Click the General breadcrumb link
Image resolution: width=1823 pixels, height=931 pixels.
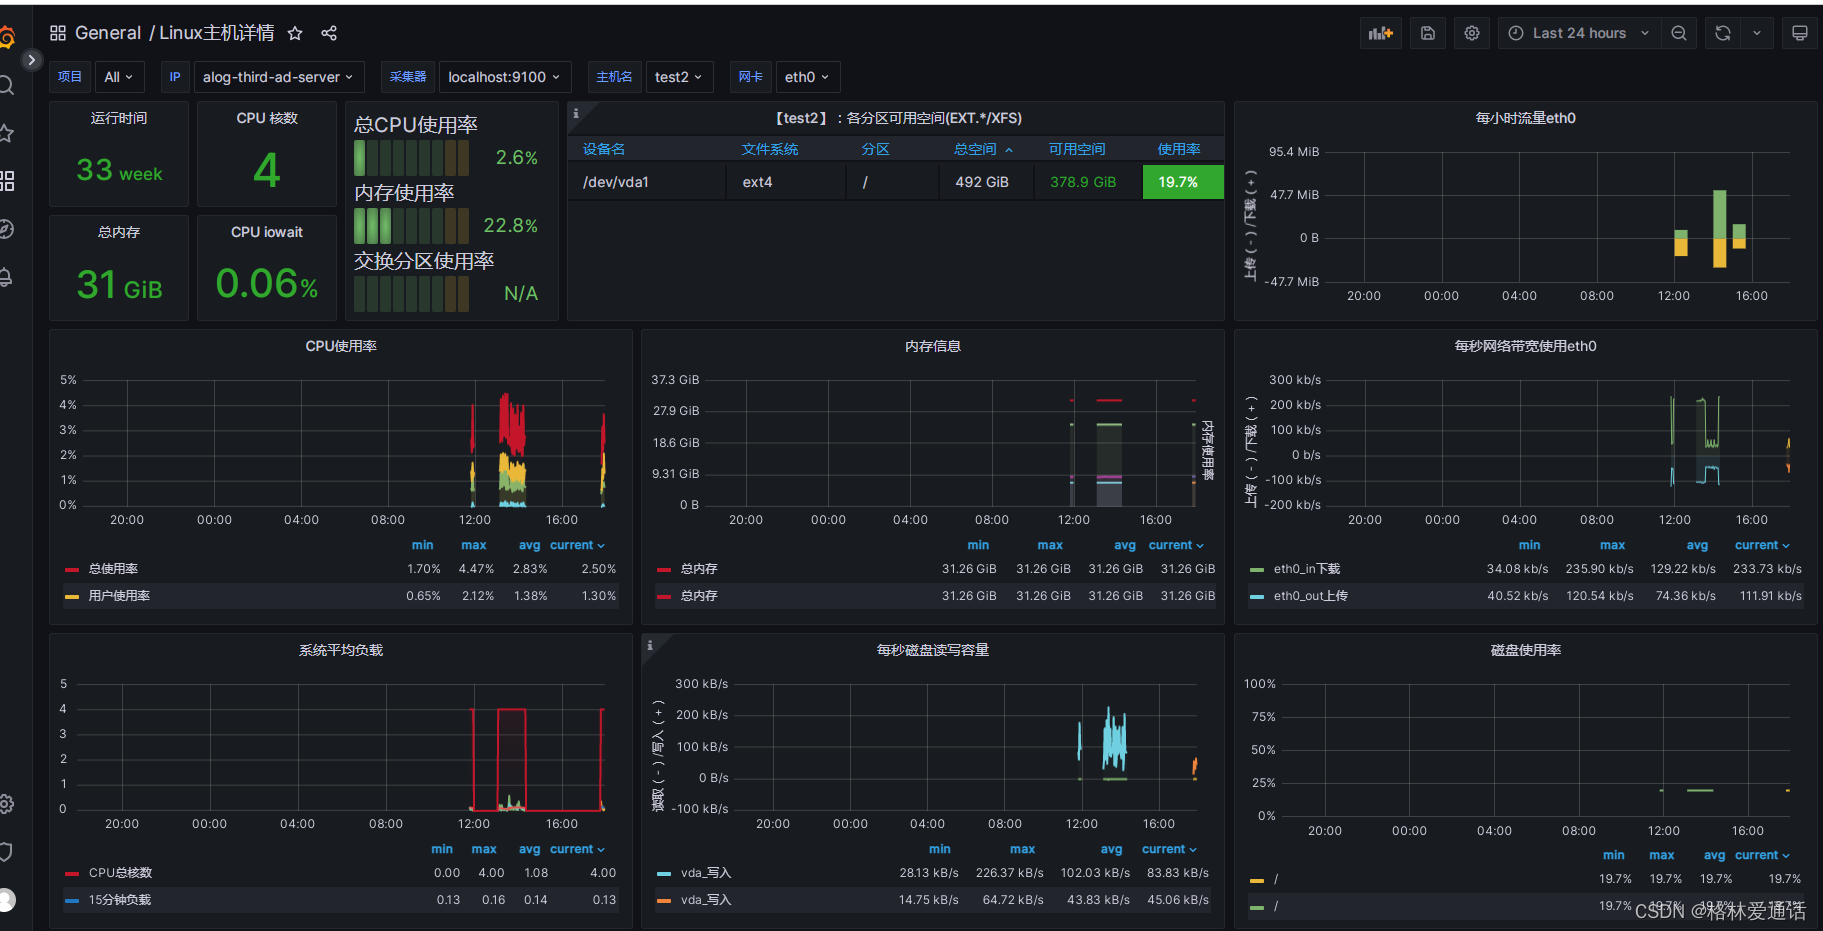108,33
